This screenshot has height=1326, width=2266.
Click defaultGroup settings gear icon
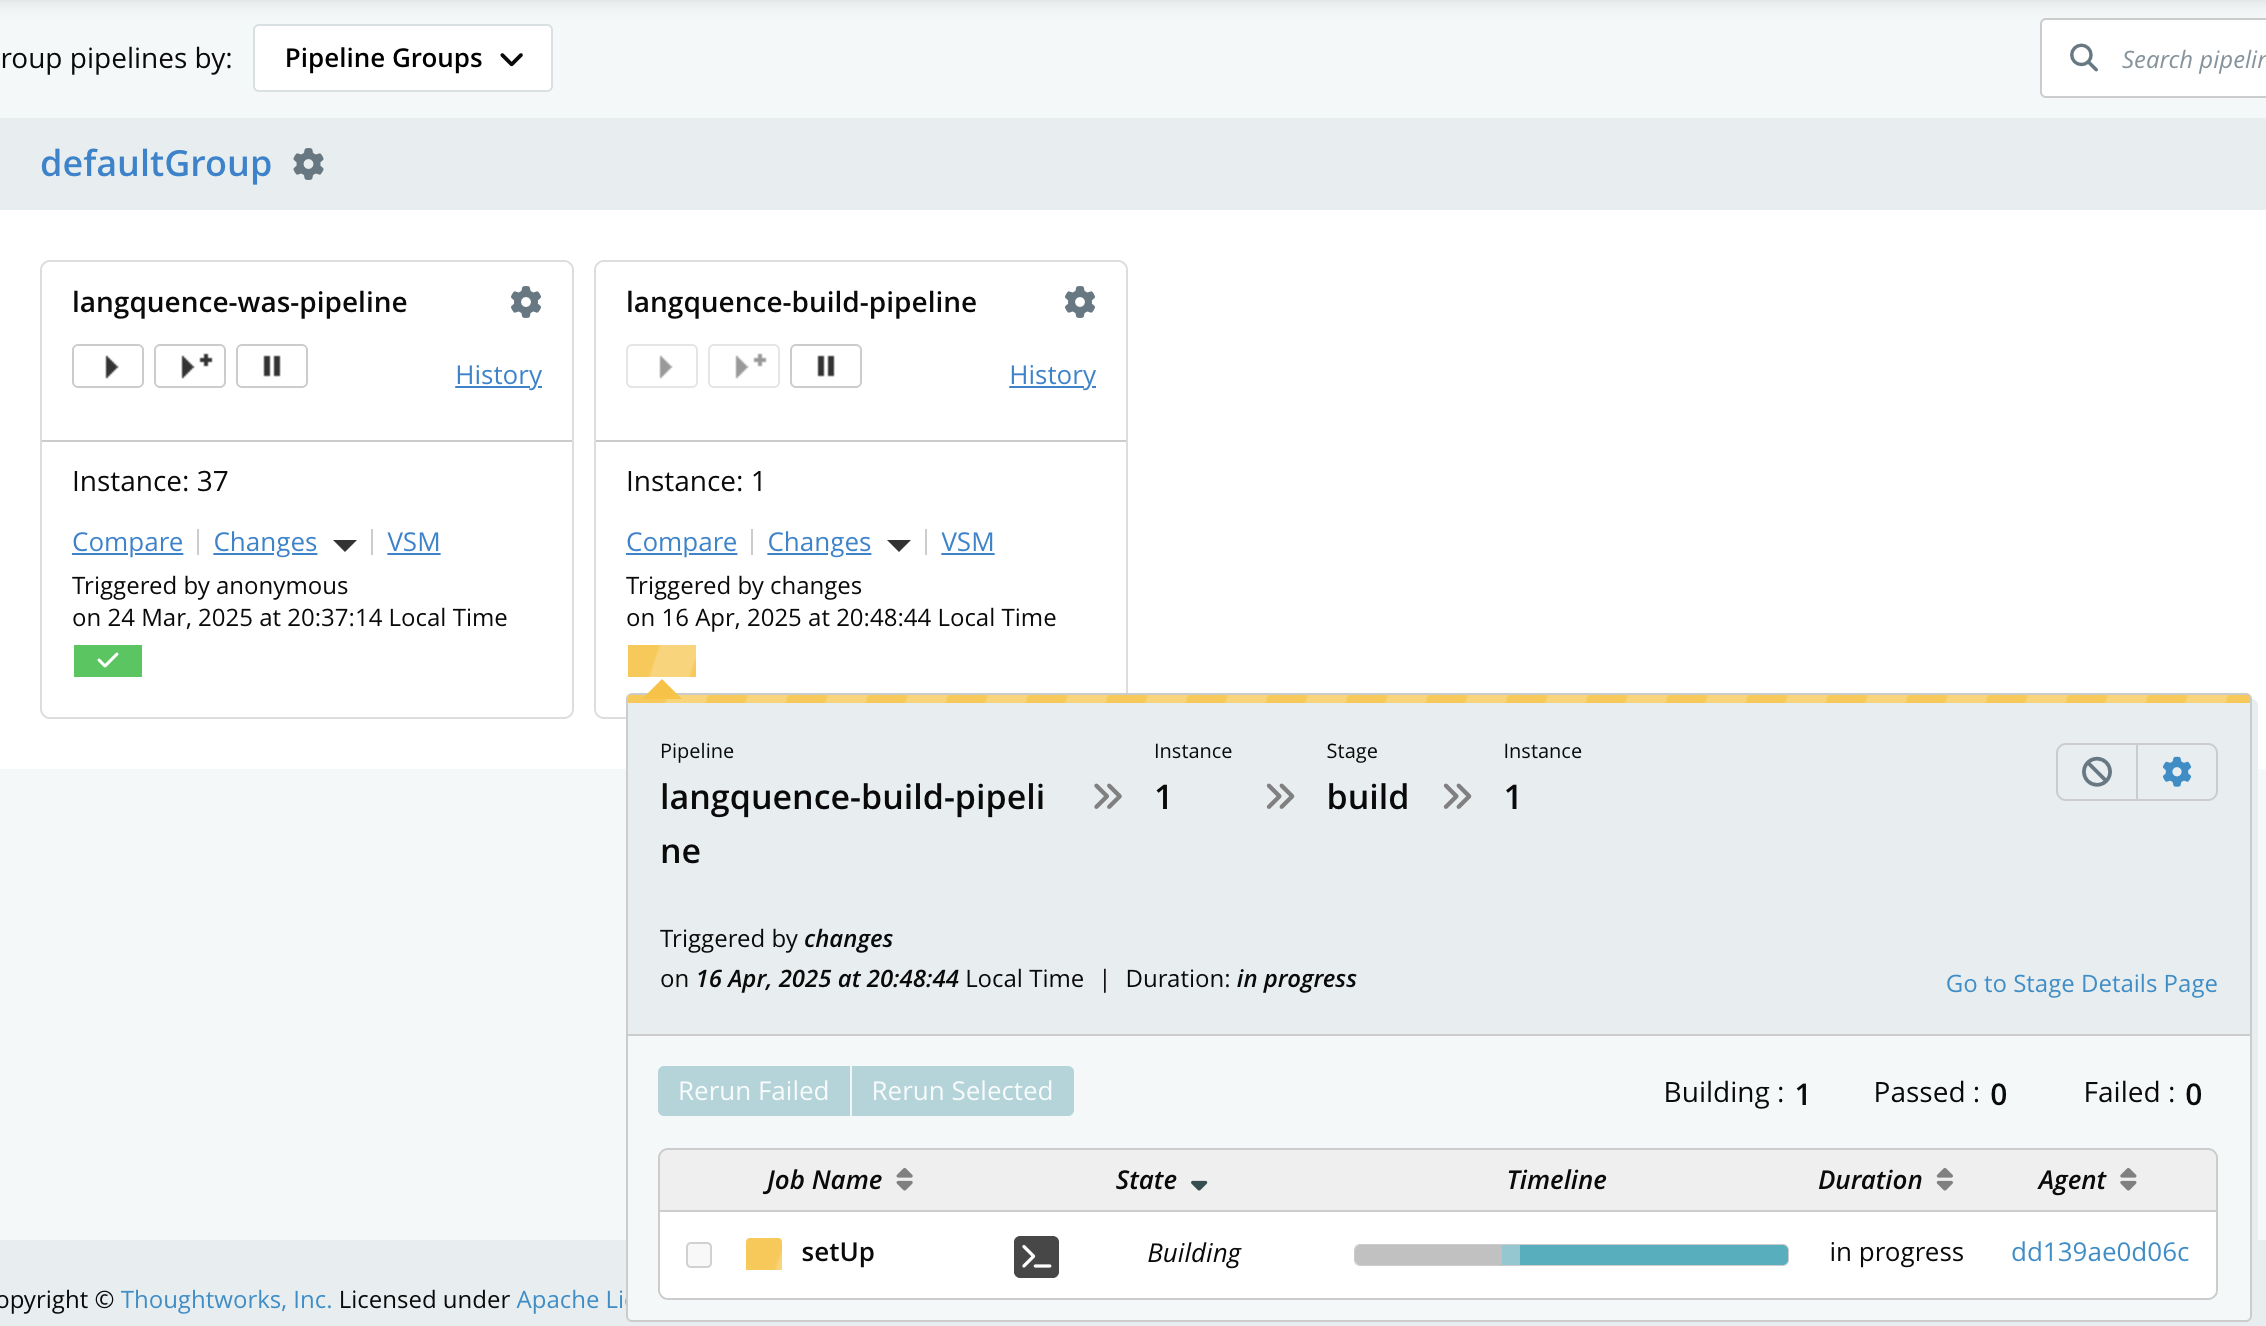pyautogui.click(x=308, y=164)
